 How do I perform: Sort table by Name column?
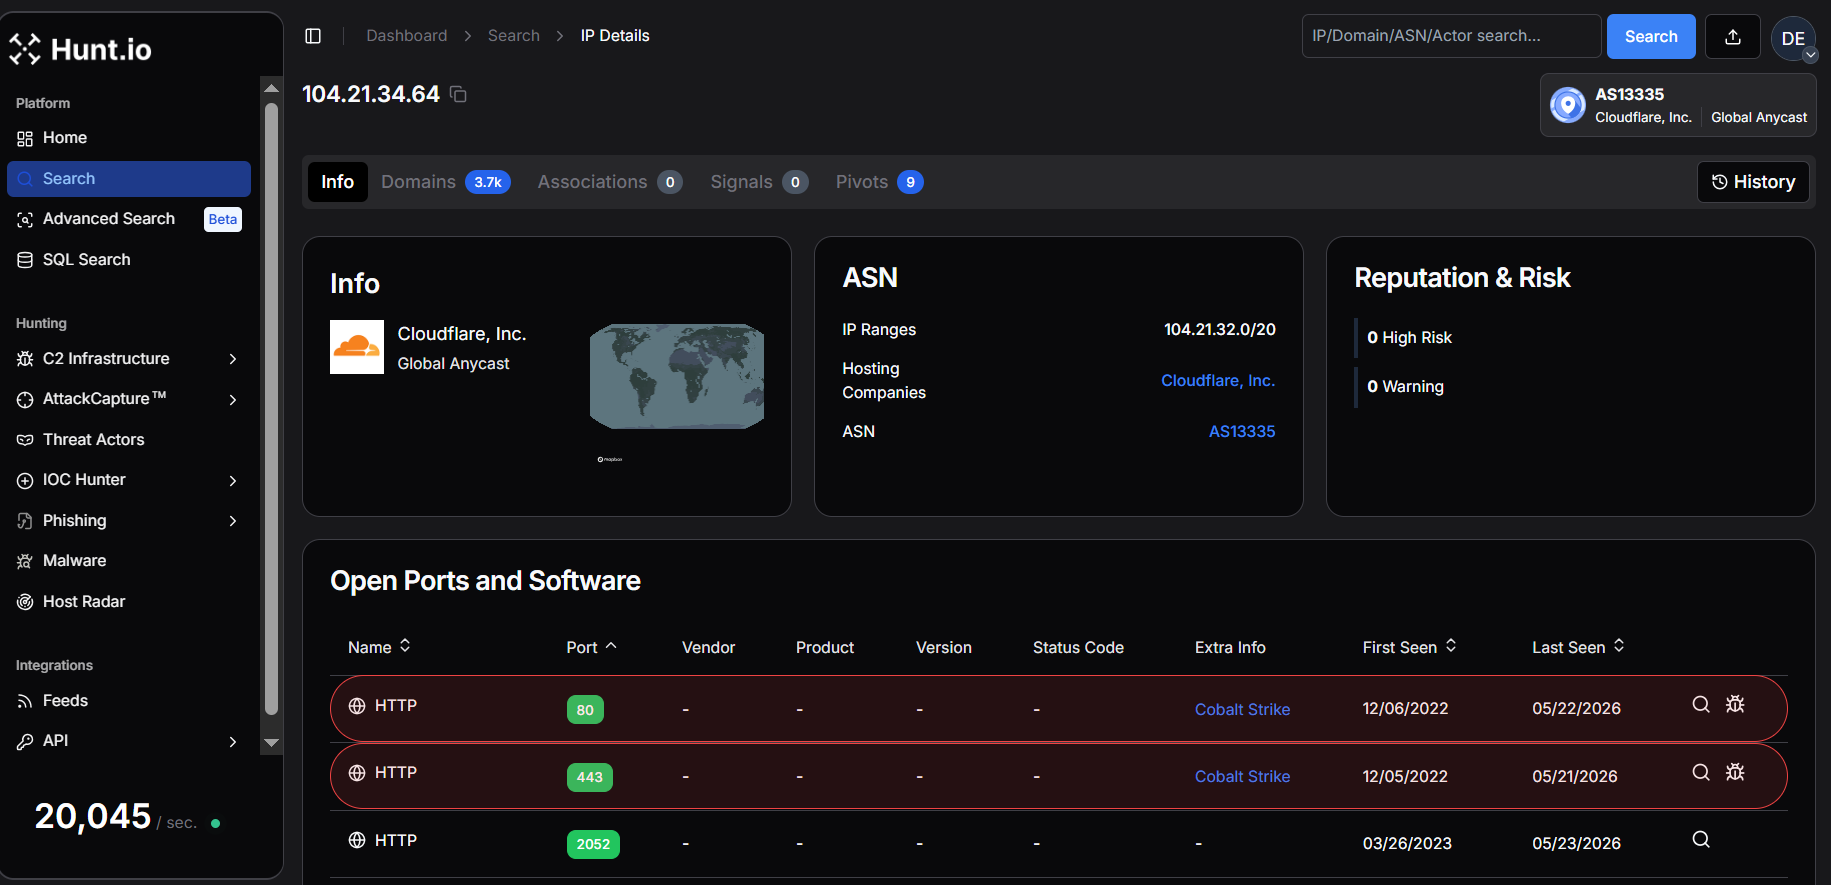point(379,647)
